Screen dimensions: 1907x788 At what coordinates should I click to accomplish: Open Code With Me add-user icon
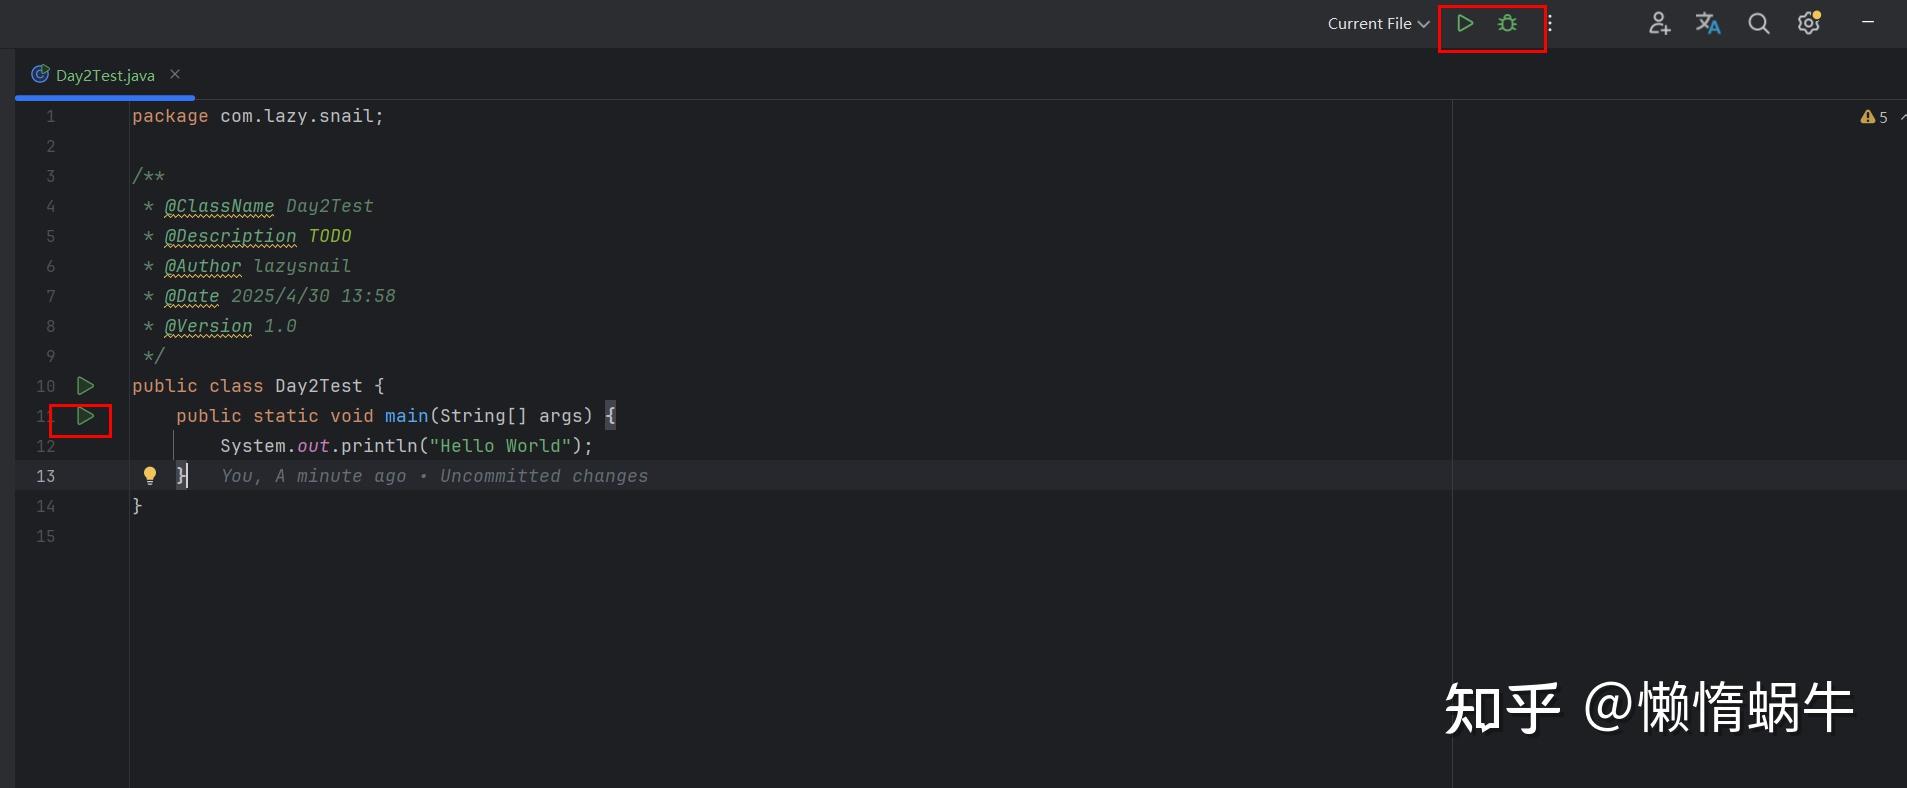tap(1659, 23)
